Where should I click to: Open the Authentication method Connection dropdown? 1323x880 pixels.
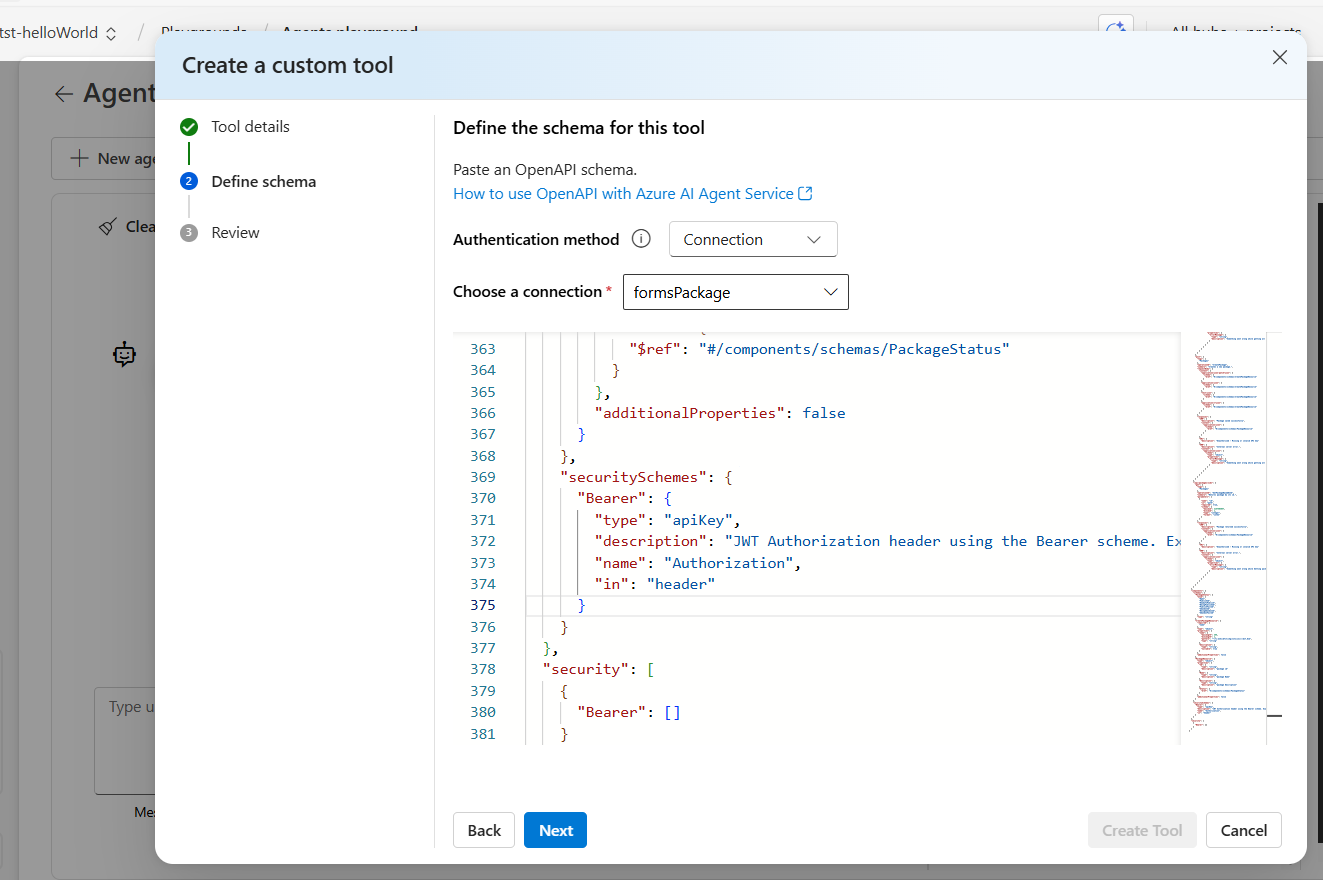coord(753,239)
